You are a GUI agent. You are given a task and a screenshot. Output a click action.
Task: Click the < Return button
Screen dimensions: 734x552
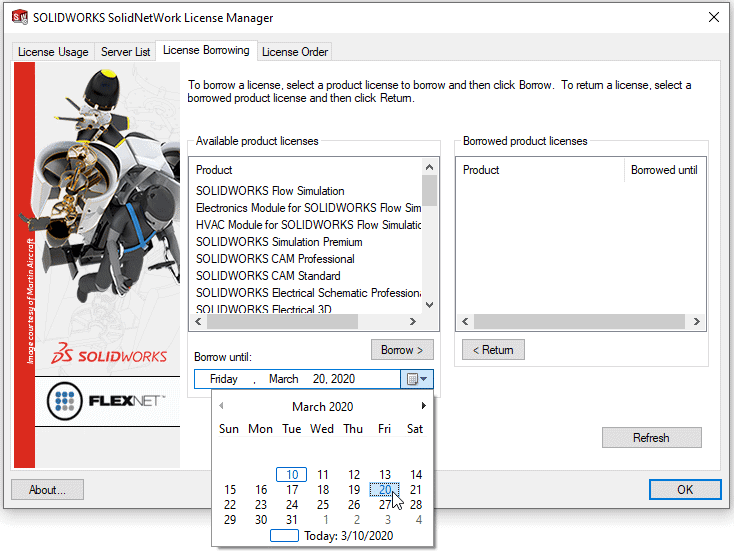(x=493, y=350)
